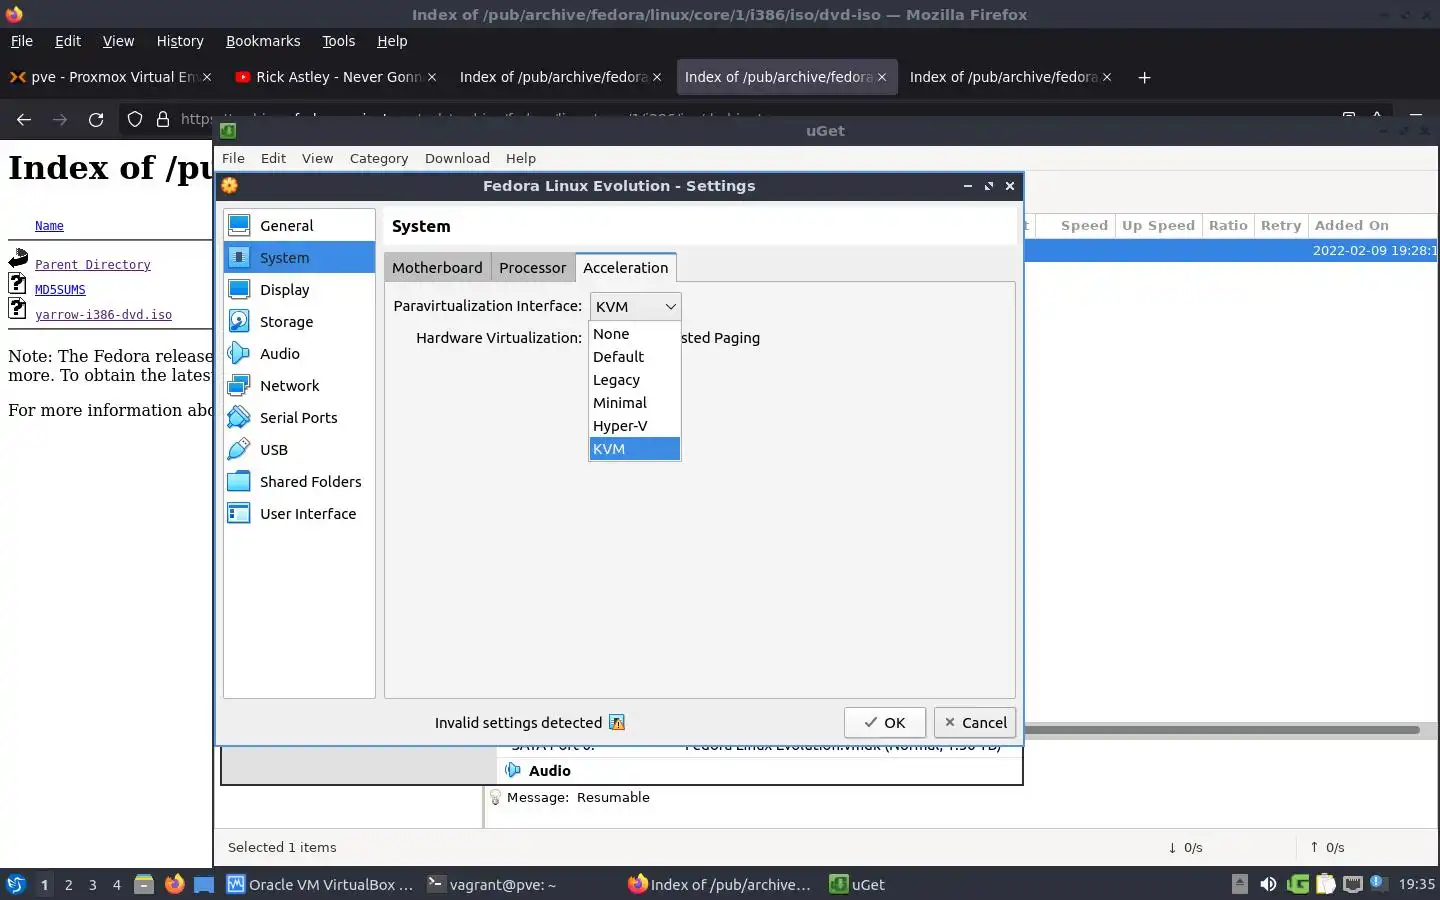
Task: Close the Rick Astley tab
Action: pos(432,77)
